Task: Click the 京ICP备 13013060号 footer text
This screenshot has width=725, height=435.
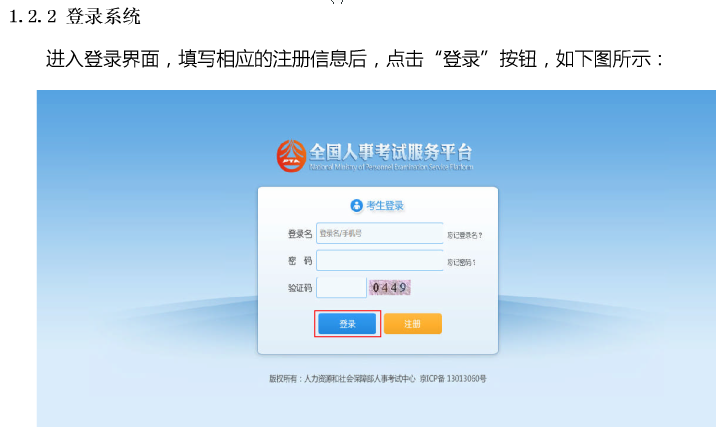Action: (x=453, y=379)
